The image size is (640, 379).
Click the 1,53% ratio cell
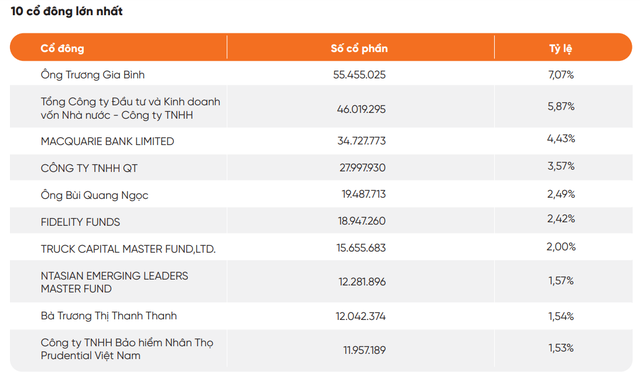tap(561, 348)
